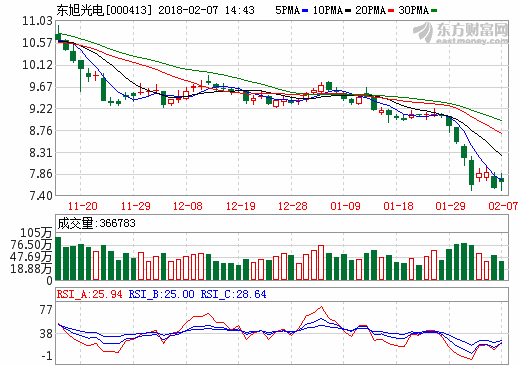Click the 7.40 price axis label

[x=41, y=195]
